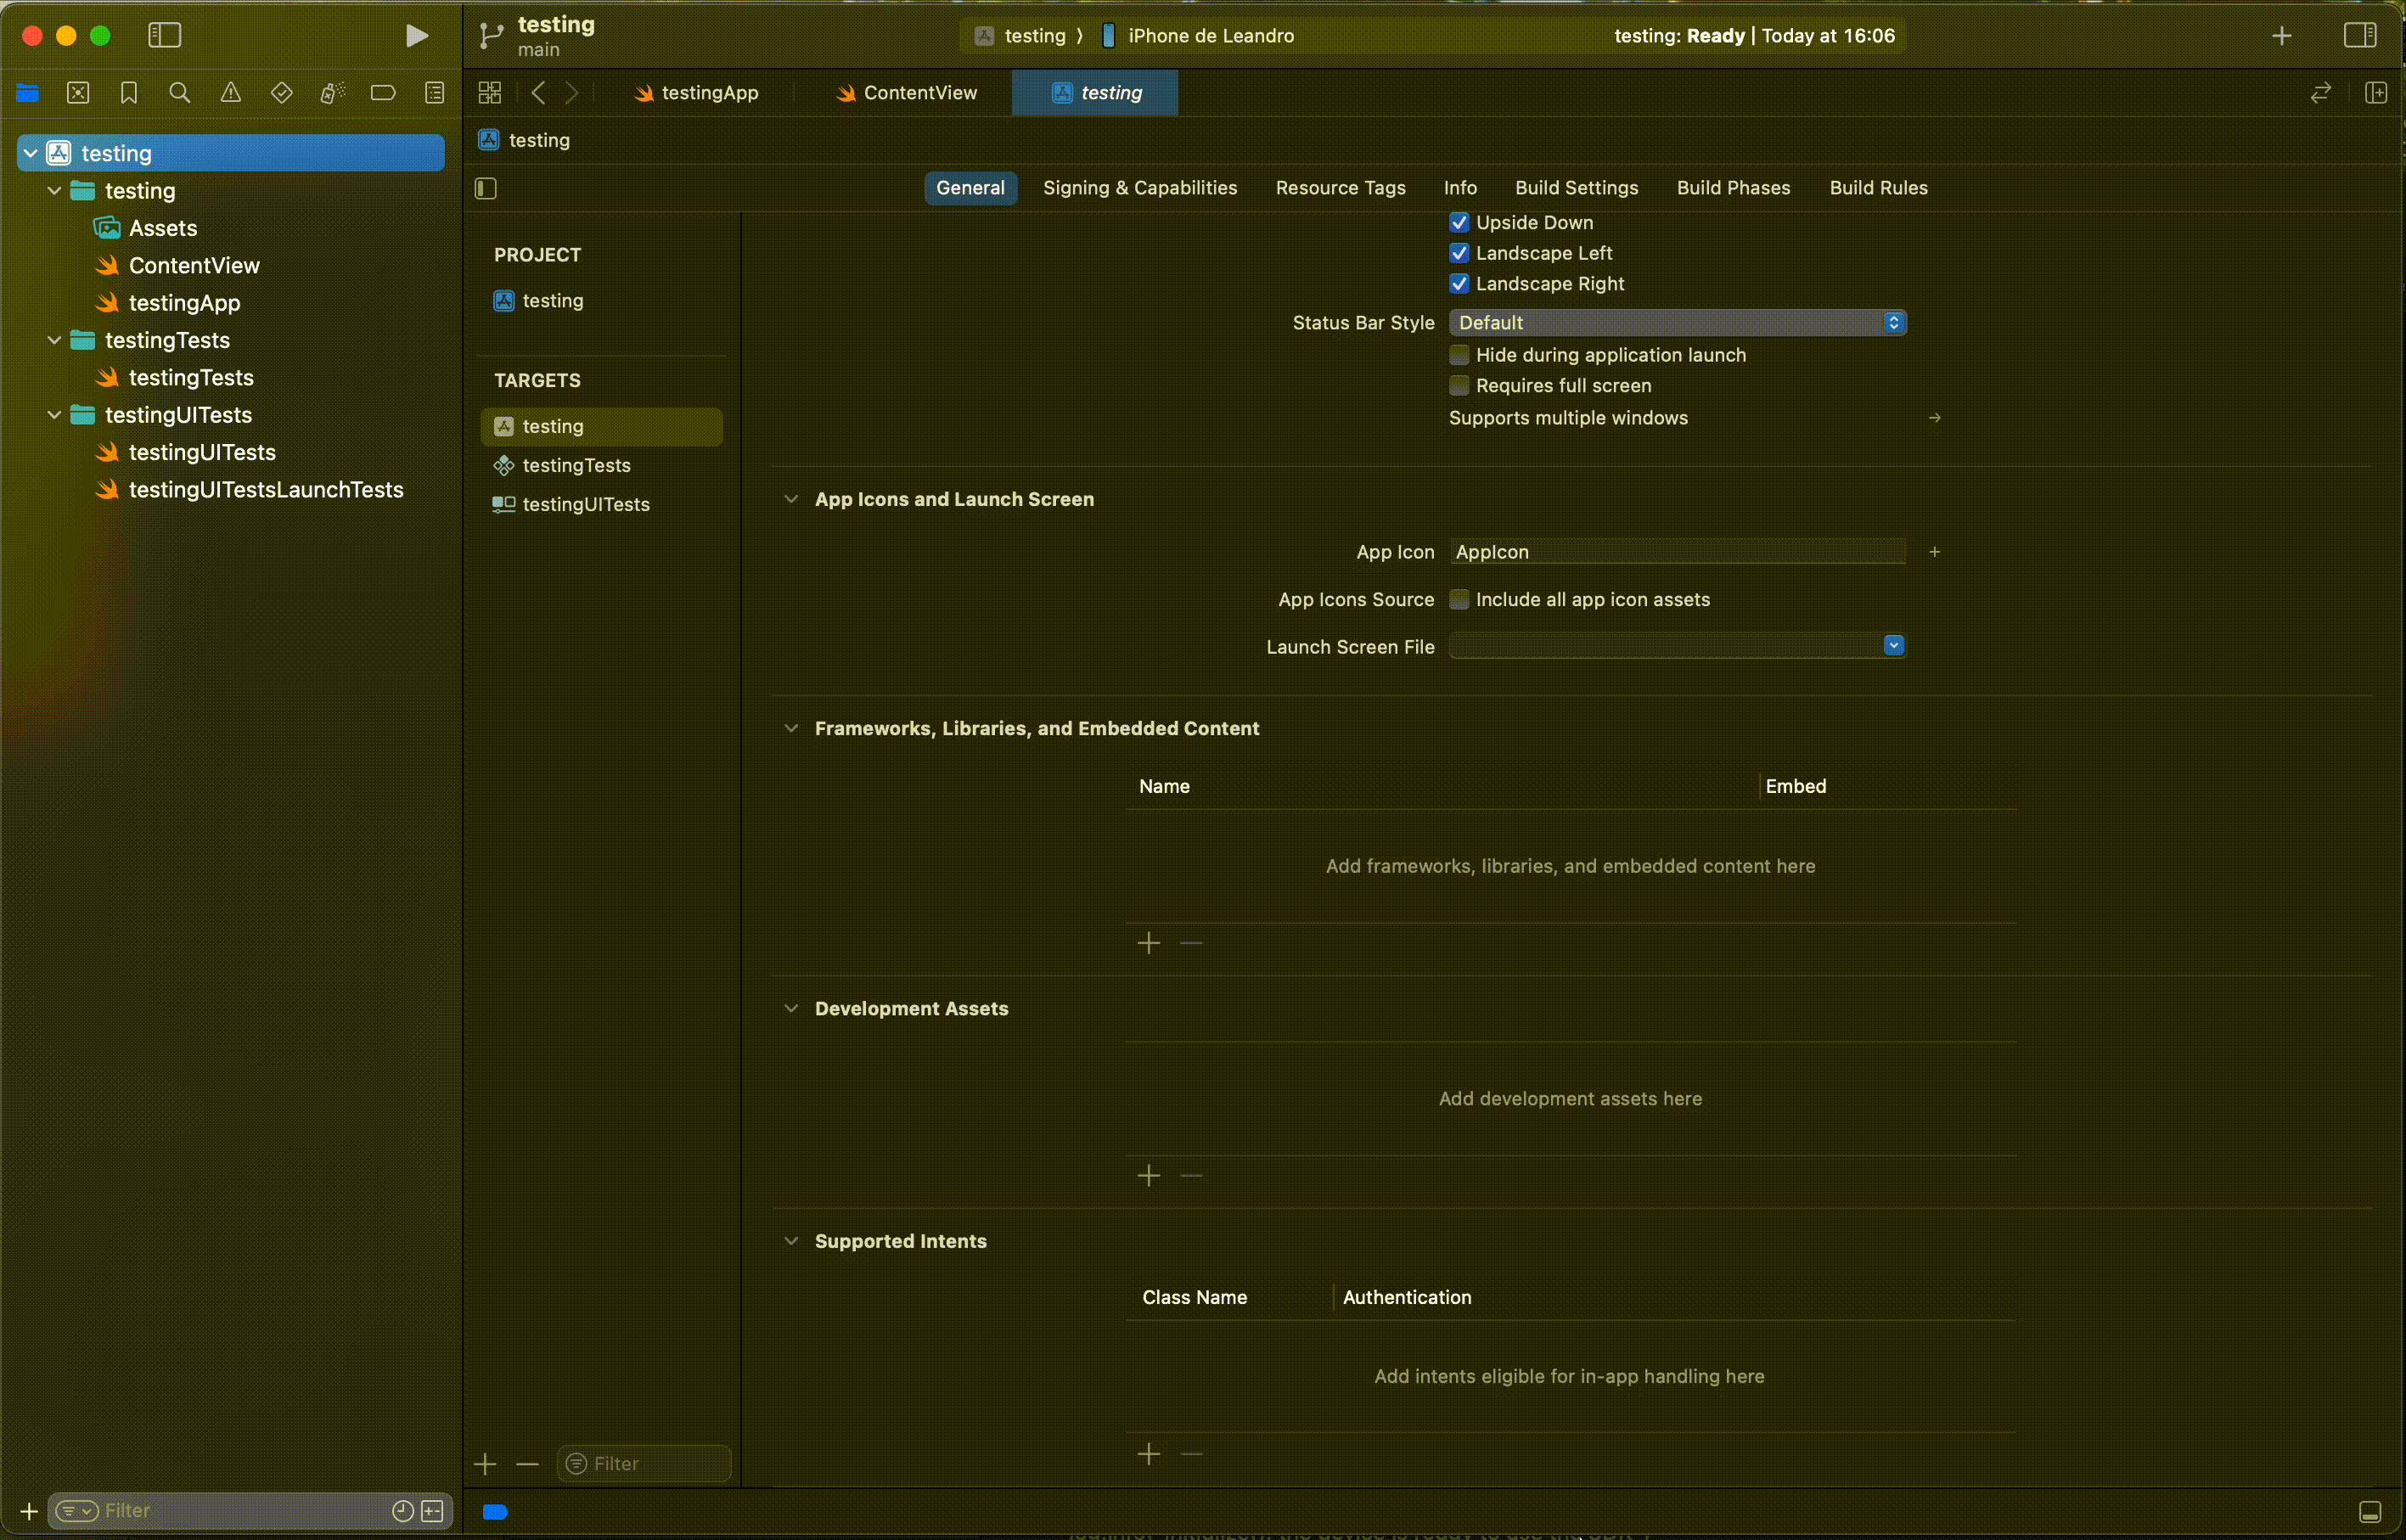Open the ContentView editor tab
2406x1540 pixels.
(x=907, y=93)
